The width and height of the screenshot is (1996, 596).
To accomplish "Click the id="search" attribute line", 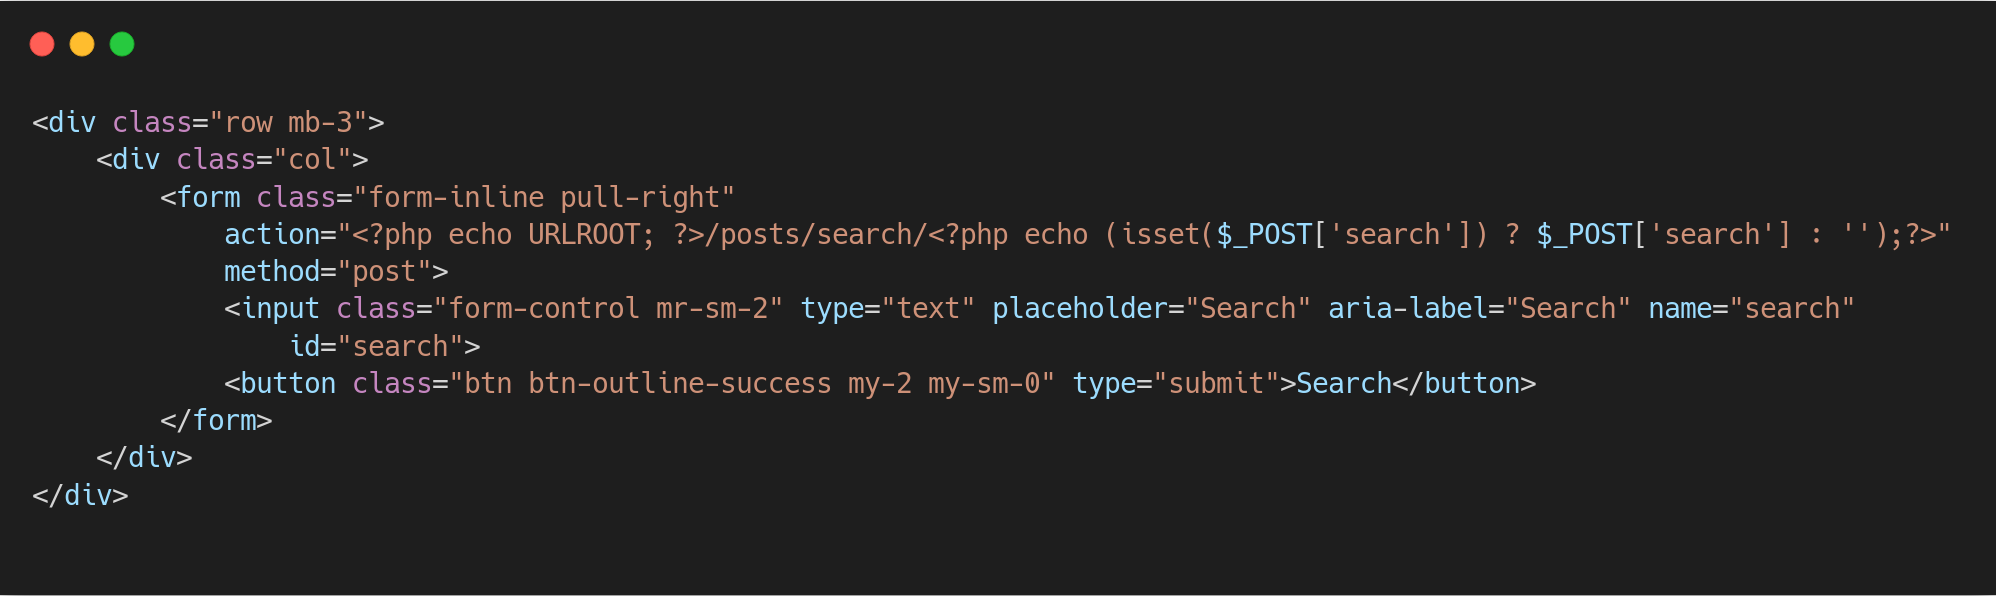I will 376,346.
